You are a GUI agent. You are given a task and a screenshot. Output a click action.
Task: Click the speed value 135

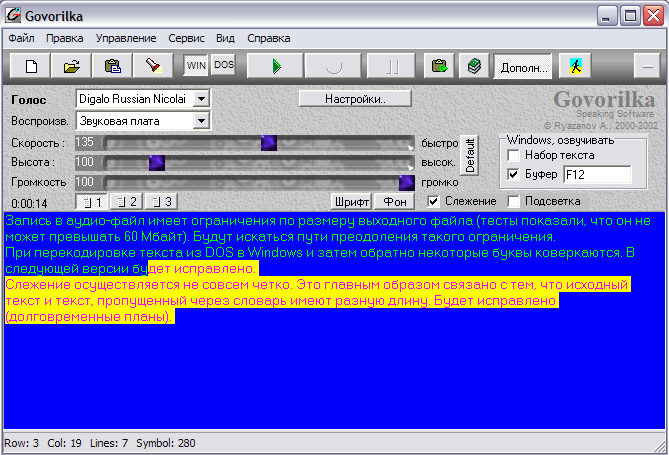(x=84, y=142)
